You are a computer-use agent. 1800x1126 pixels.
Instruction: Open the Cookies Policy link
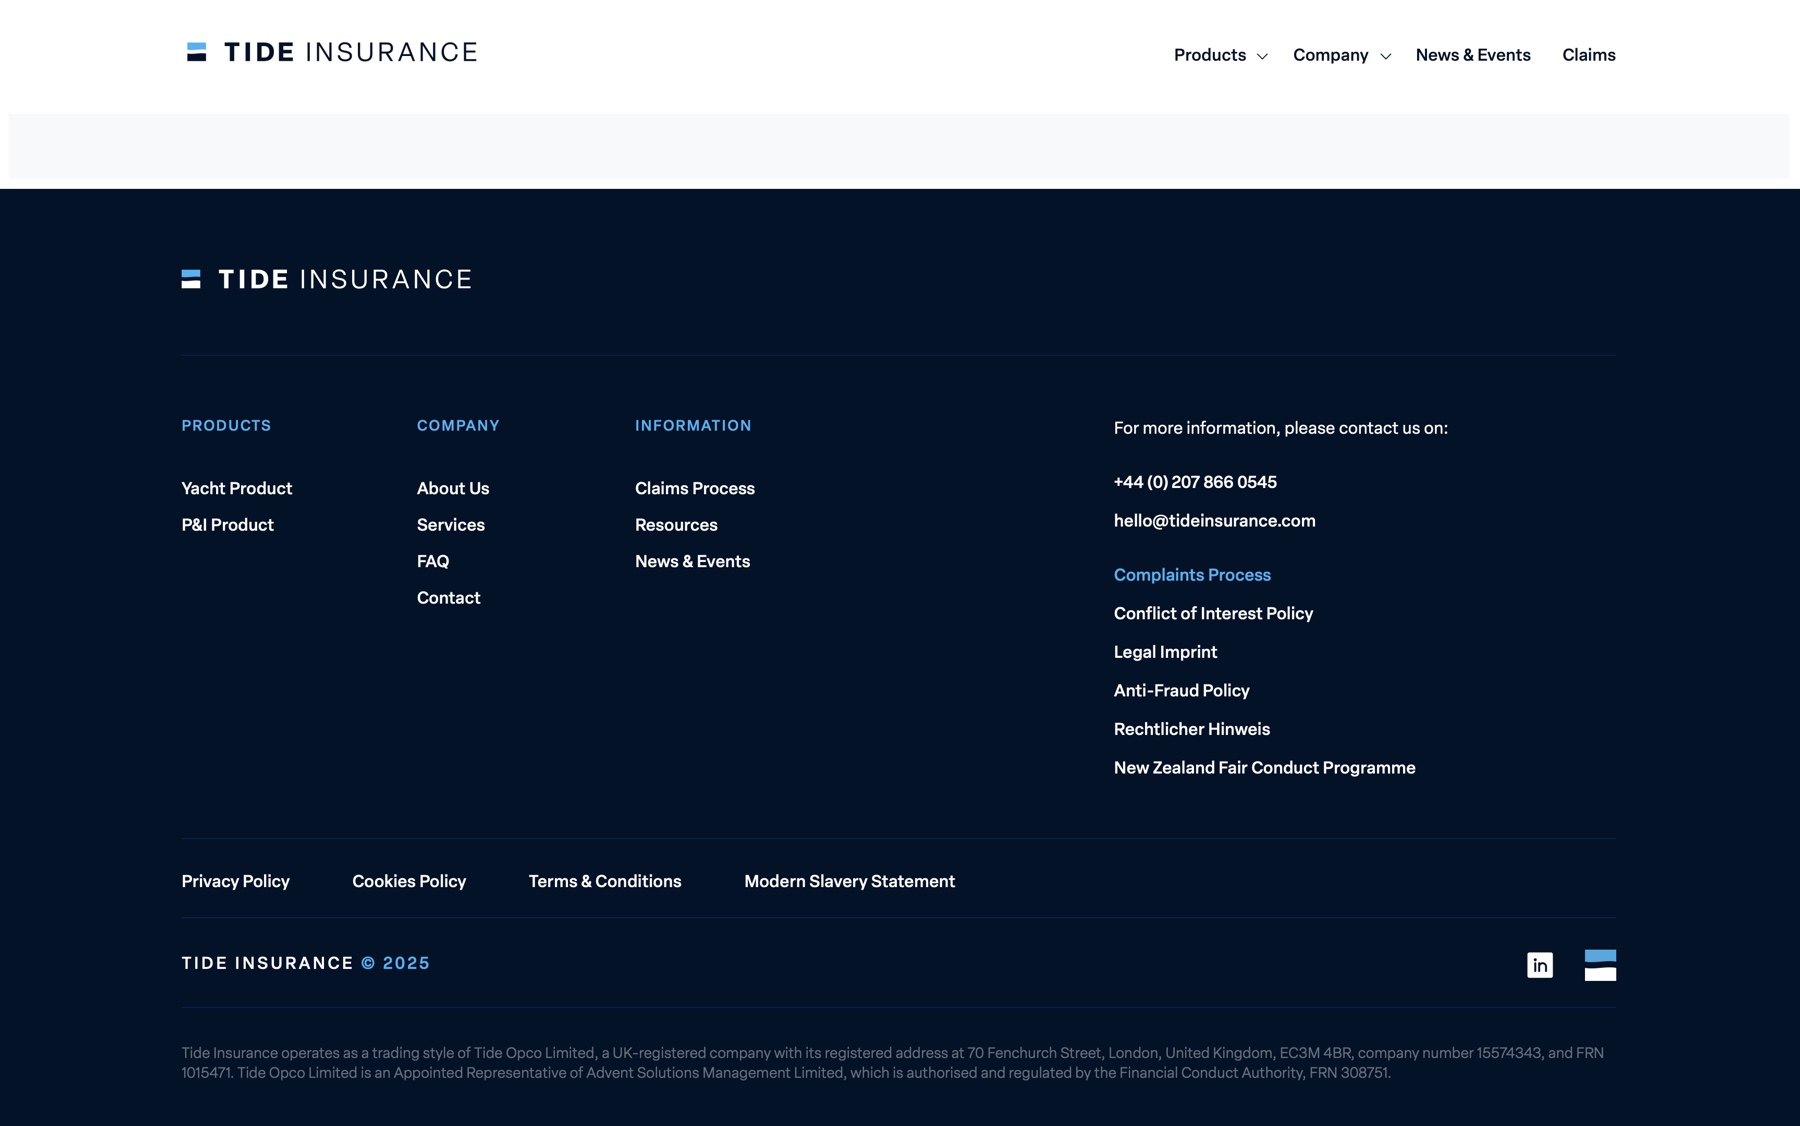click(409, 881)
